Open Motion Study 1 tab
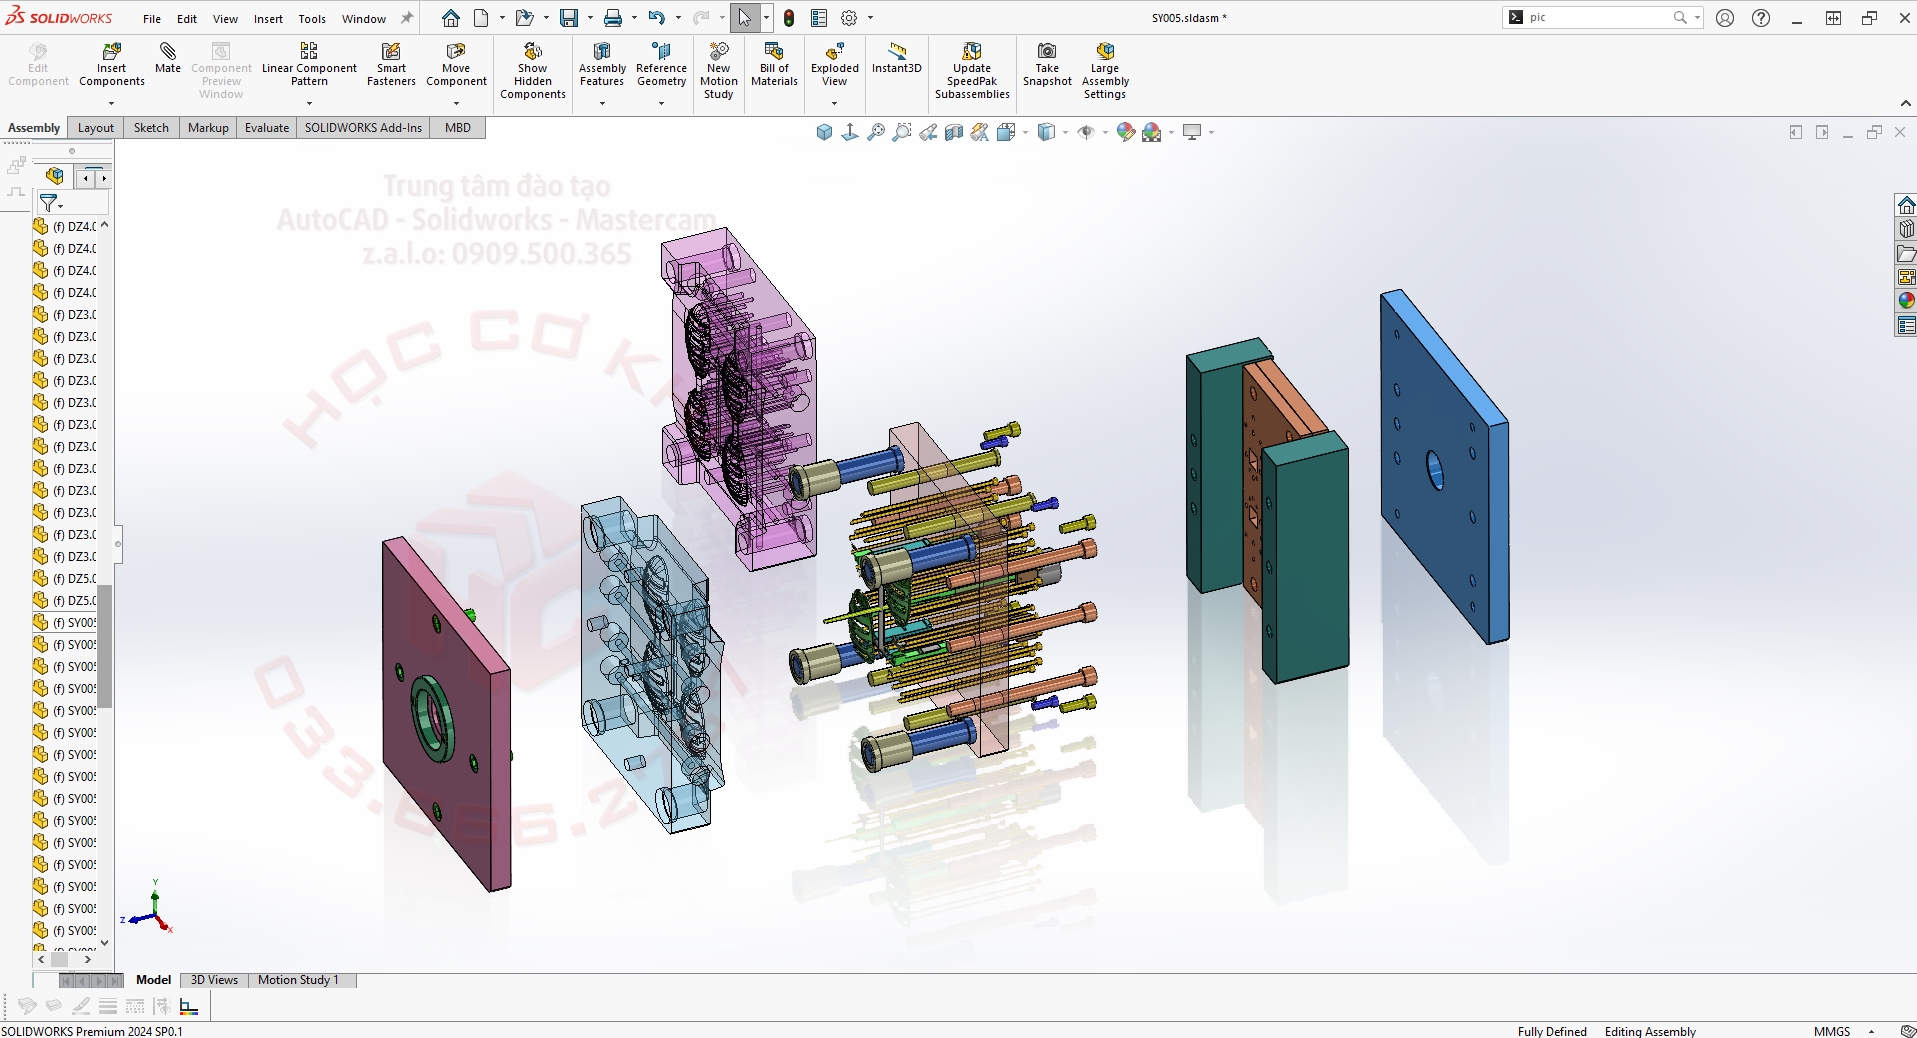The width and height of the screenshot is (1917, 1038). [298, 980]
